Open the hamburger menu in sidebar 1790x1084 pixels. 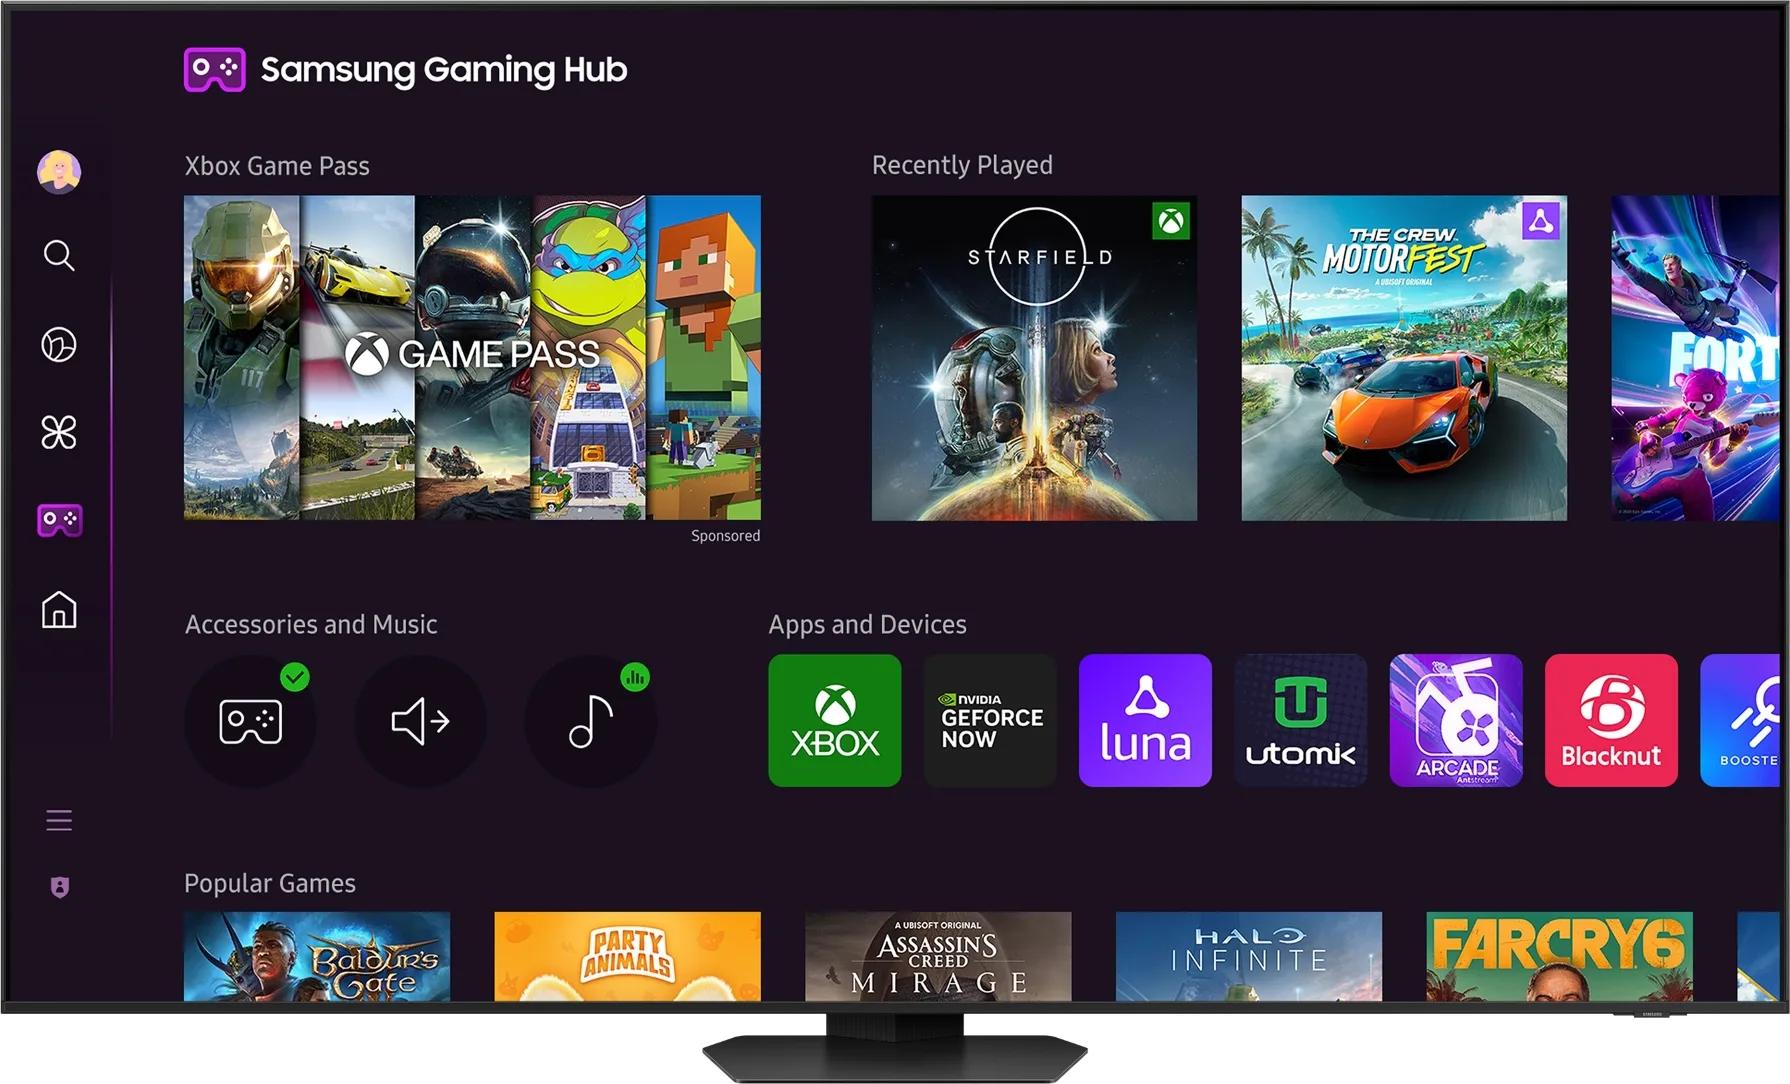[x=59, y=821]
